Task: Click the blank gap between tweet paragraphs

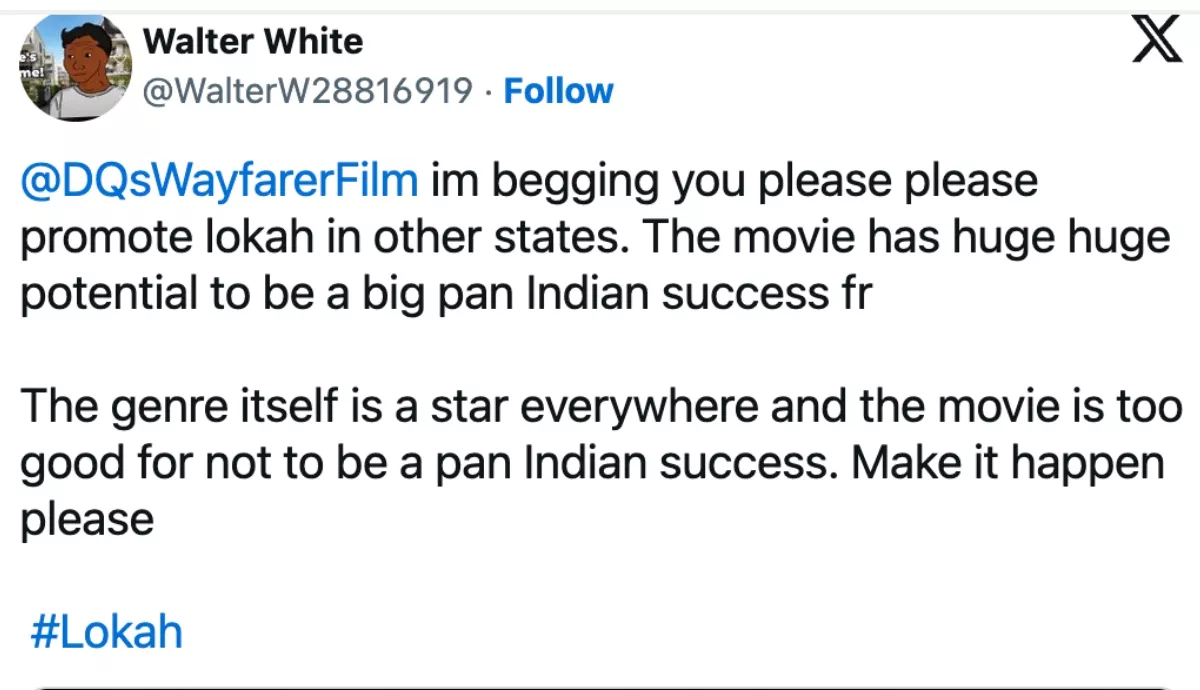Action: [600, 350]
